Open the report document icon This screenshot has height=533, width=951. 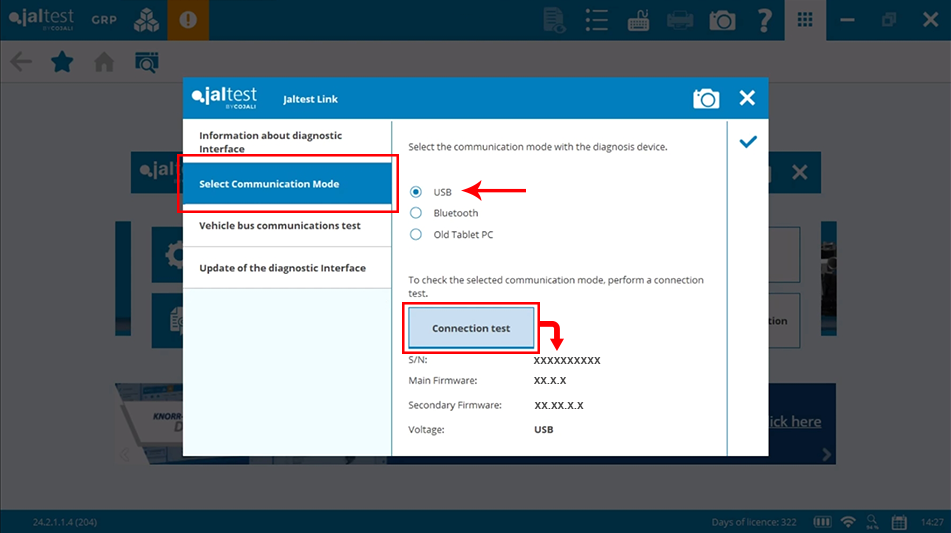(554, 20)
